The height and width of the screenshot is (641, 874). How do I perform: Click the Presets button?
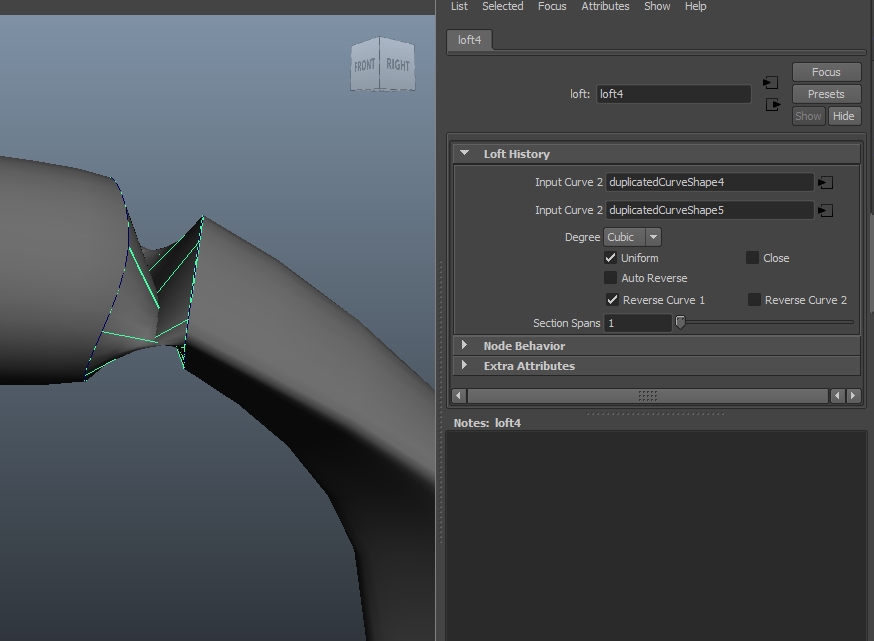(x=826, y=94)
